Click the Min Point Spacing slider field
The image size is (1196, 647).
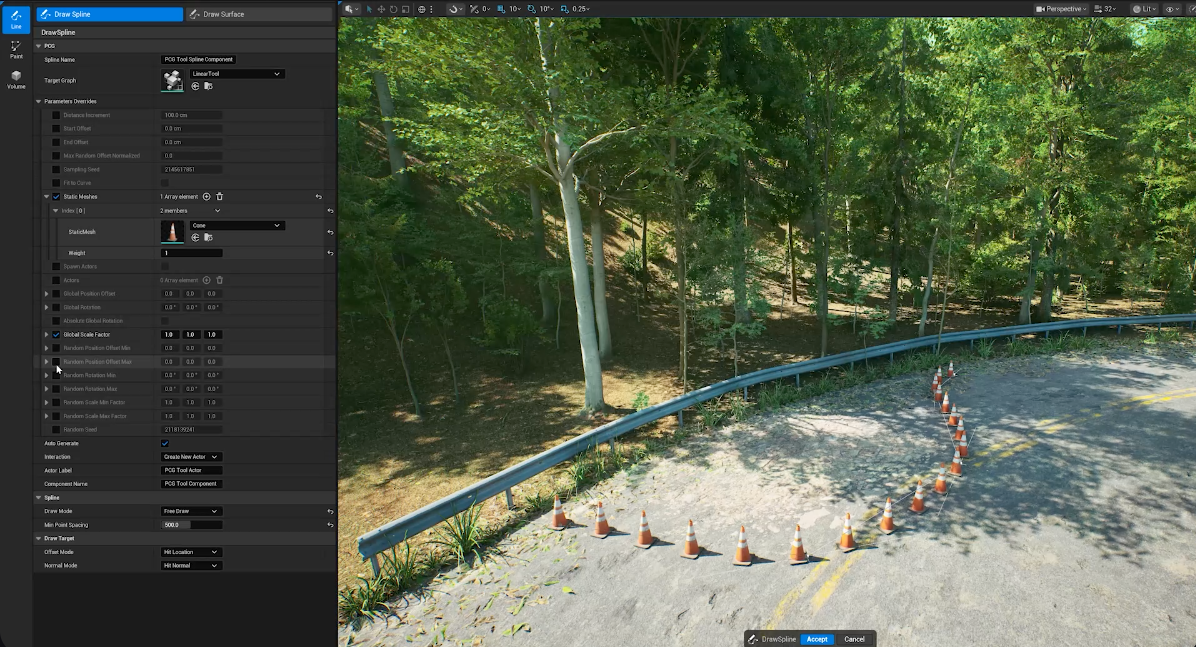pos(191,525)
